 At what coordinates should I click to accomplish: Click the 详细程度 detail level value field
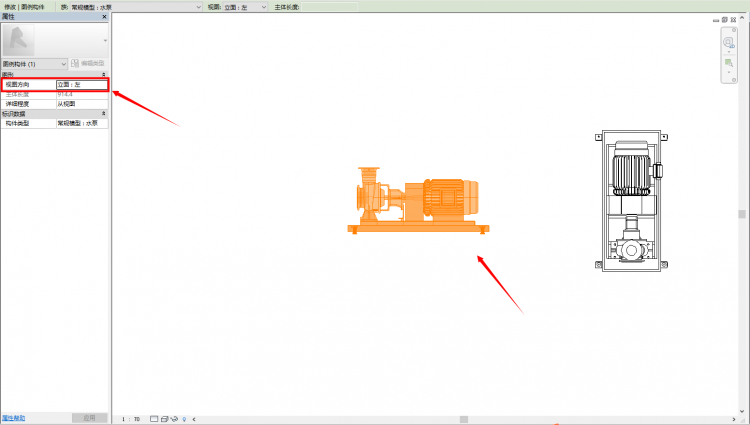pyautogui.click(x=82, y=104)
